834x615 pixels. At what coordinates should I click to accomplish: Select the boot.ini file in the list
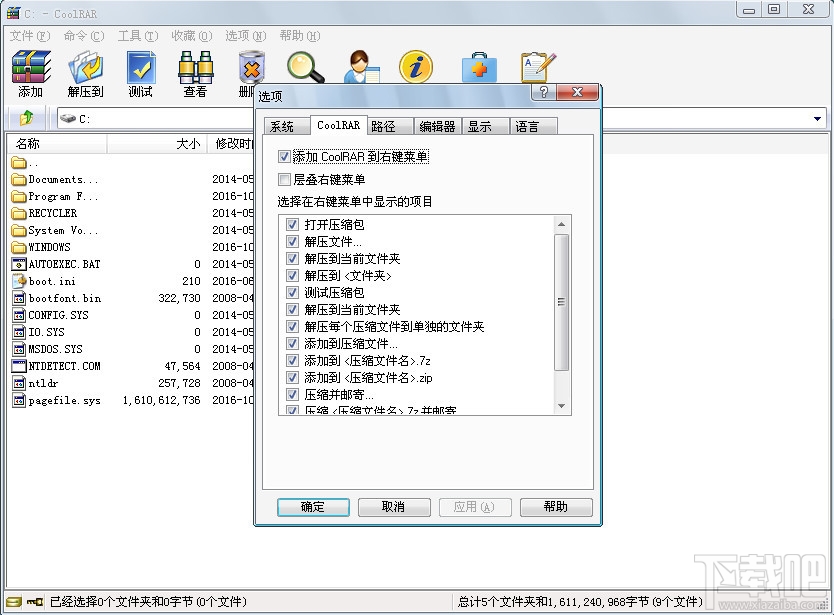pyautogui.click(x=48, y=281)
